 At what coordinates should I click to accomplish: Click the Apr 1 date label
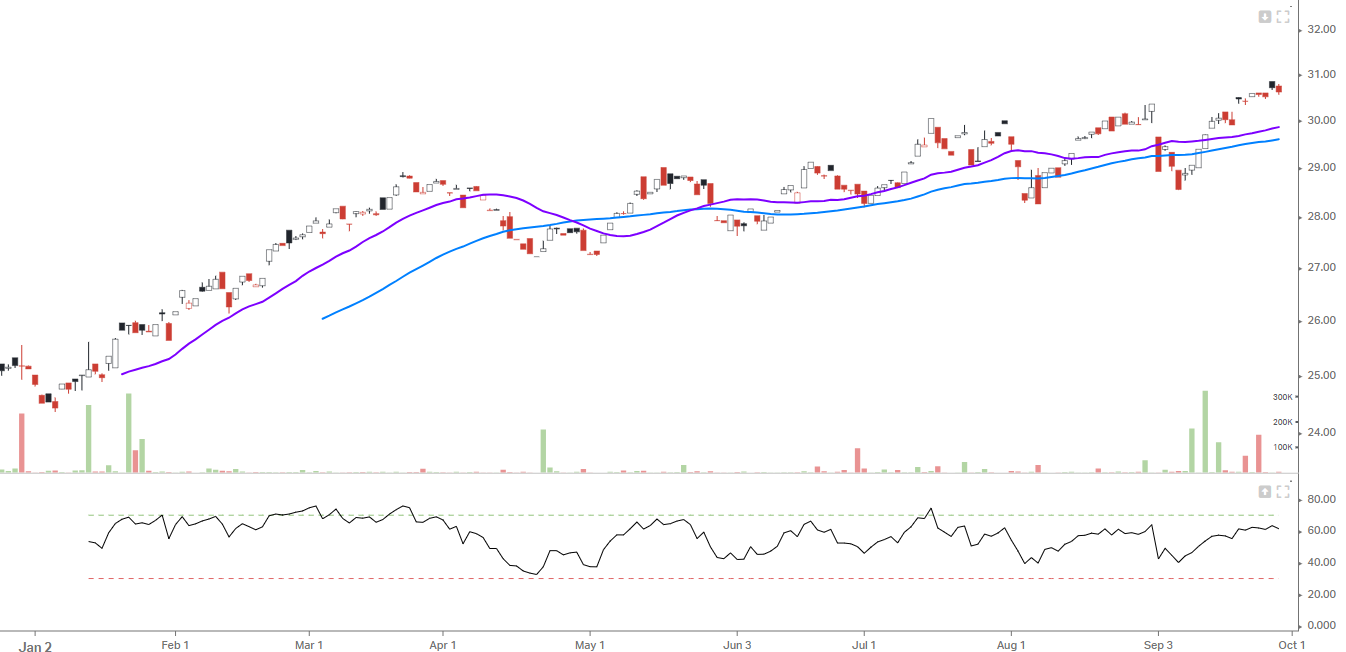pyautogui.click(x=442, y=646)
